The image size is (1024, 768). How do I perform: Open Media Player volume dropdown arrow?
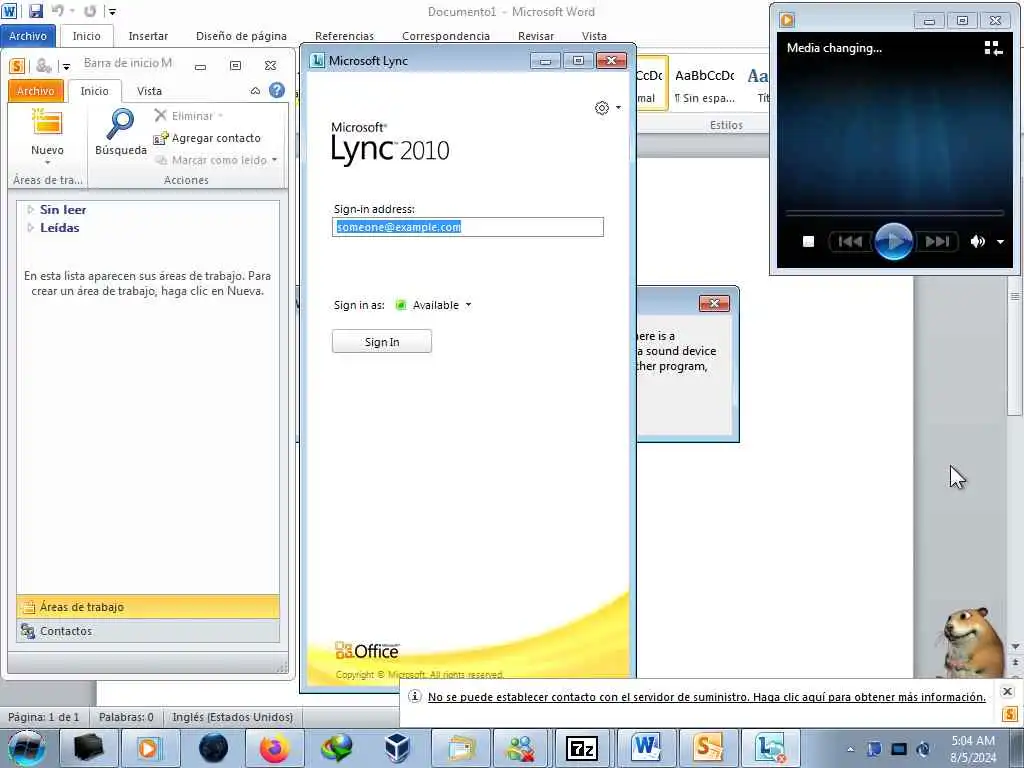[1000, 242]
